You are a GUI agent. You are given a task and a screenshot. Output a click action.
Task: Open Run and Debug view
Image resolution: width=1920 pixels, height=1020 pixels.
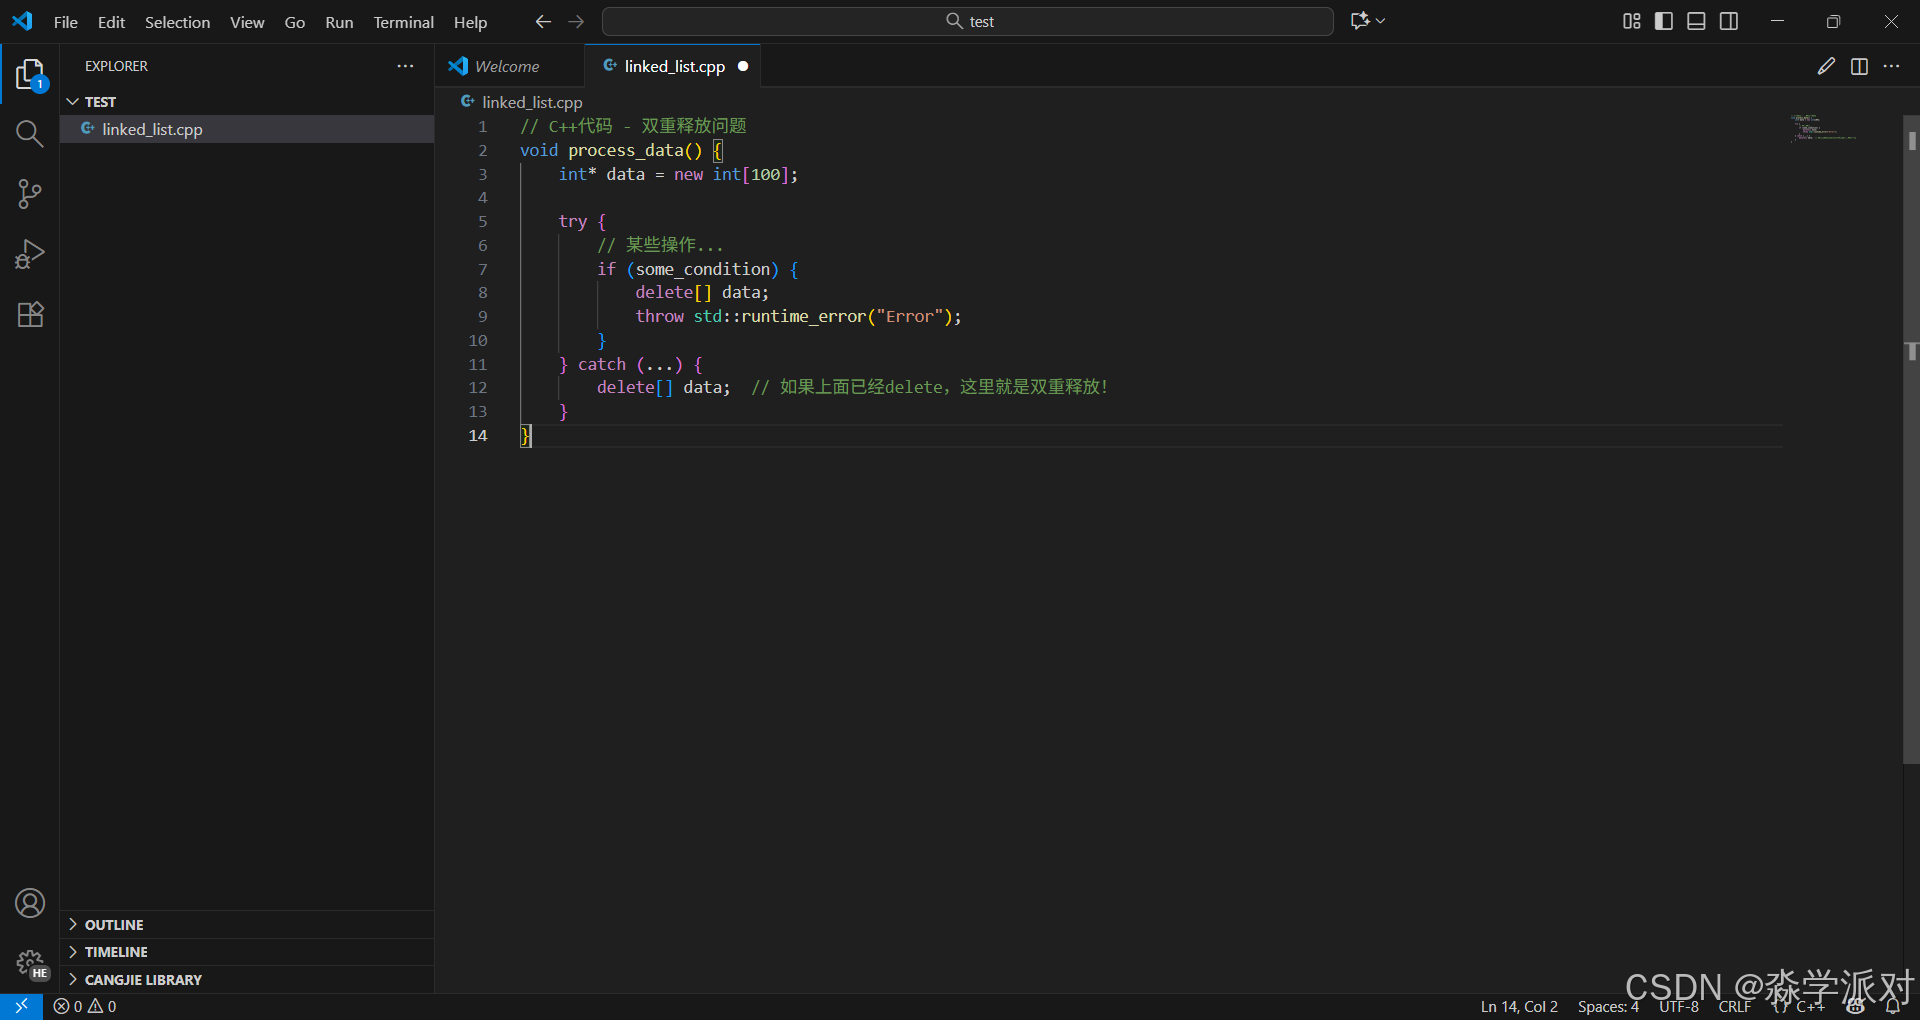30,254
